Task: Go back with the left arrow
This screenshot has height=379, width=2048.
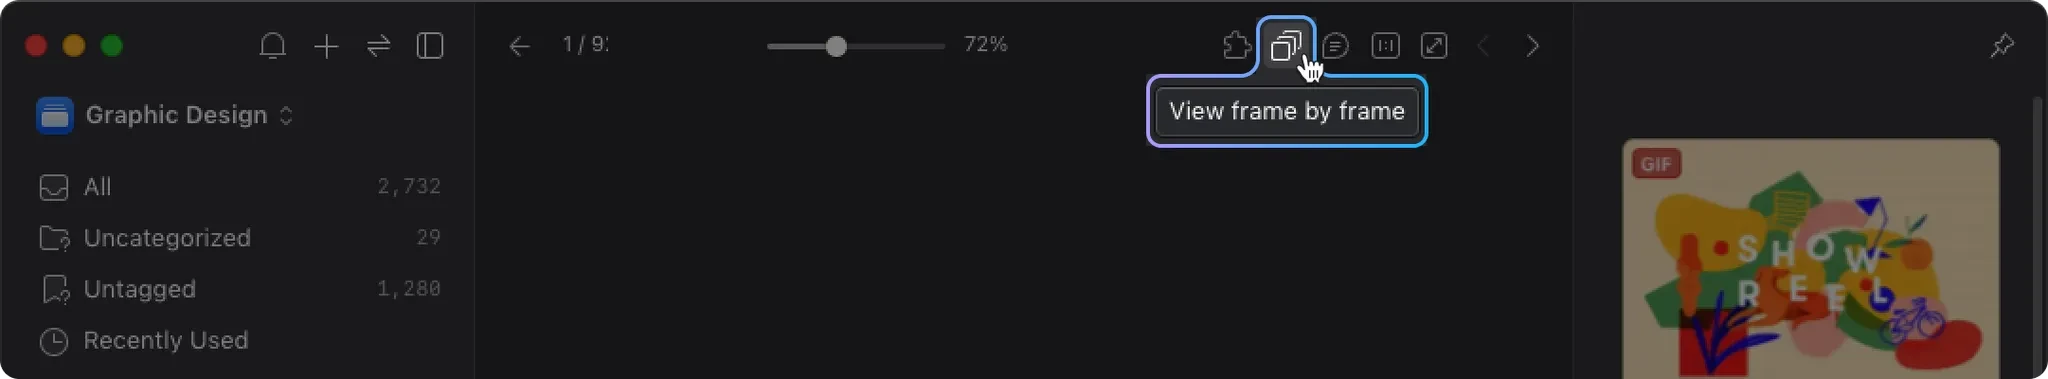Action: 519,46
